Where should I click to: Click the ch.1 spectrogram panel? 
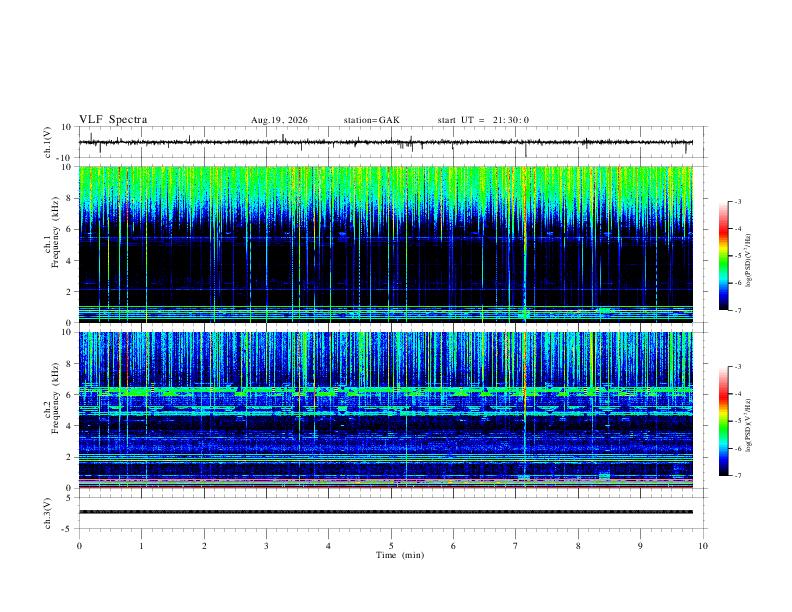tap(386, 244)
